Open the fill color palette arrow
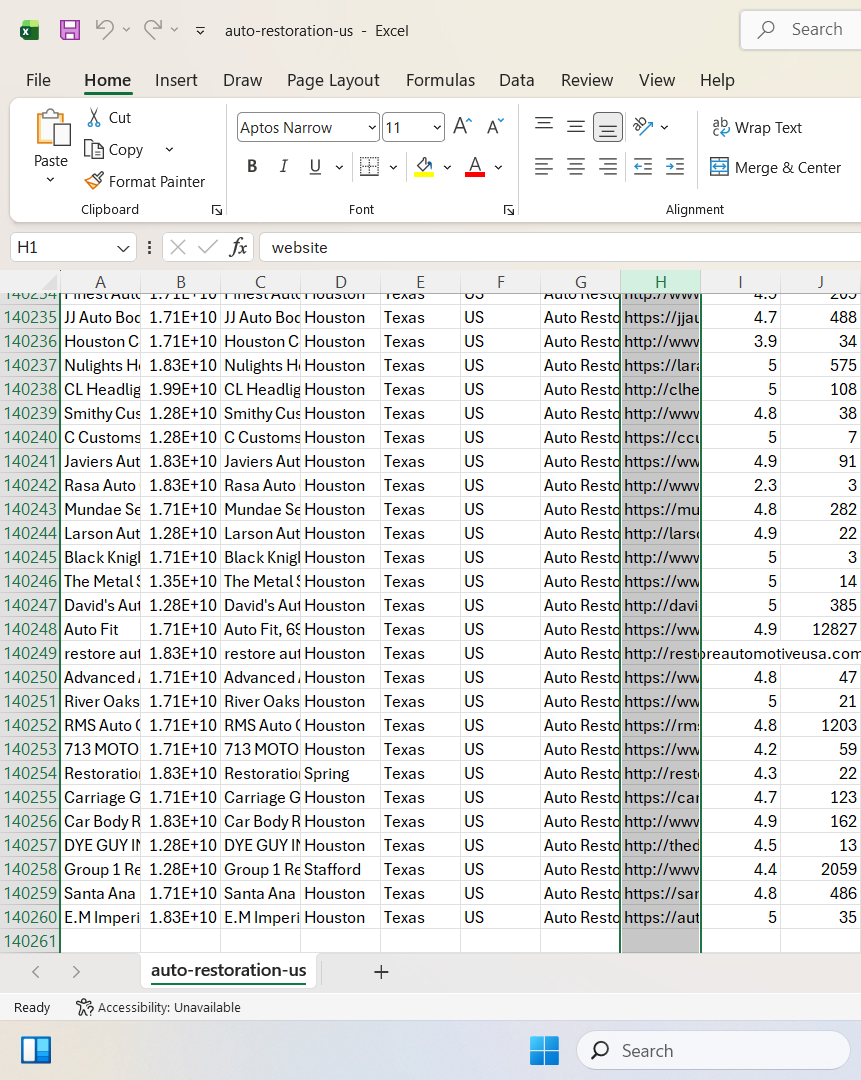This screenshot has height=1080, width=861. pos(447,167)
